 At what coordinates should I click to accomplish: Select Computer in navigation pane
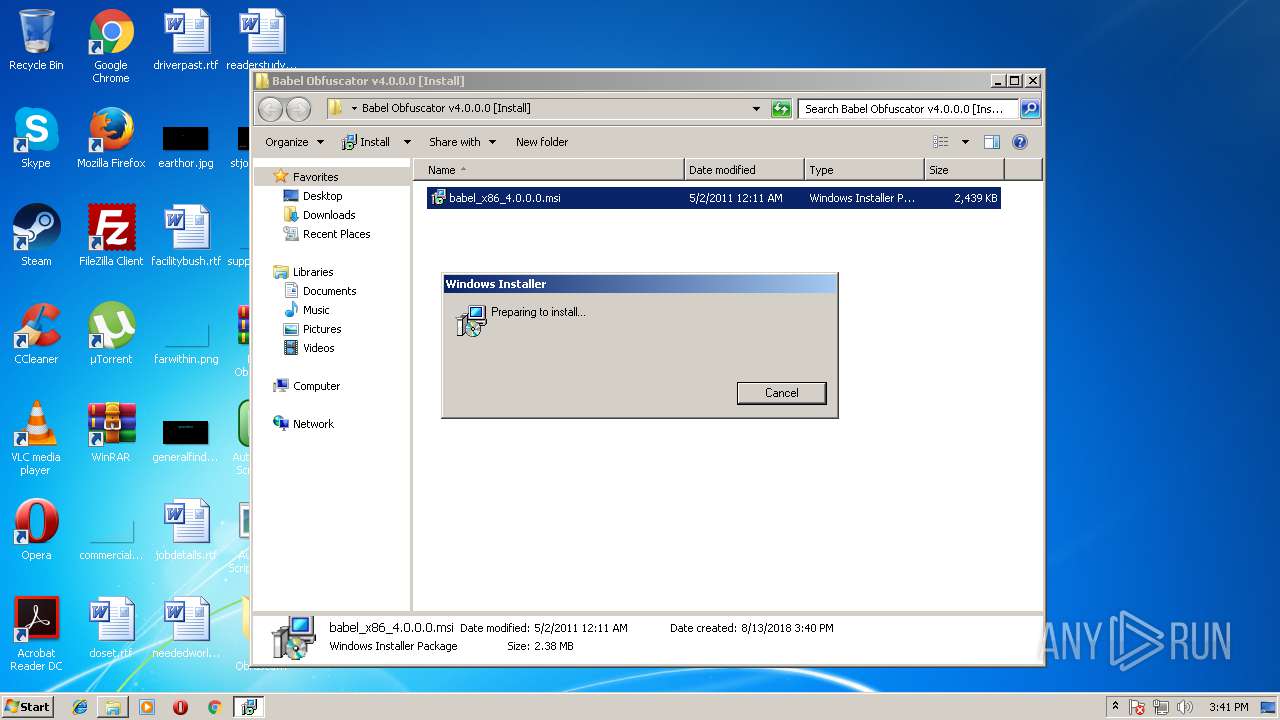316,386
